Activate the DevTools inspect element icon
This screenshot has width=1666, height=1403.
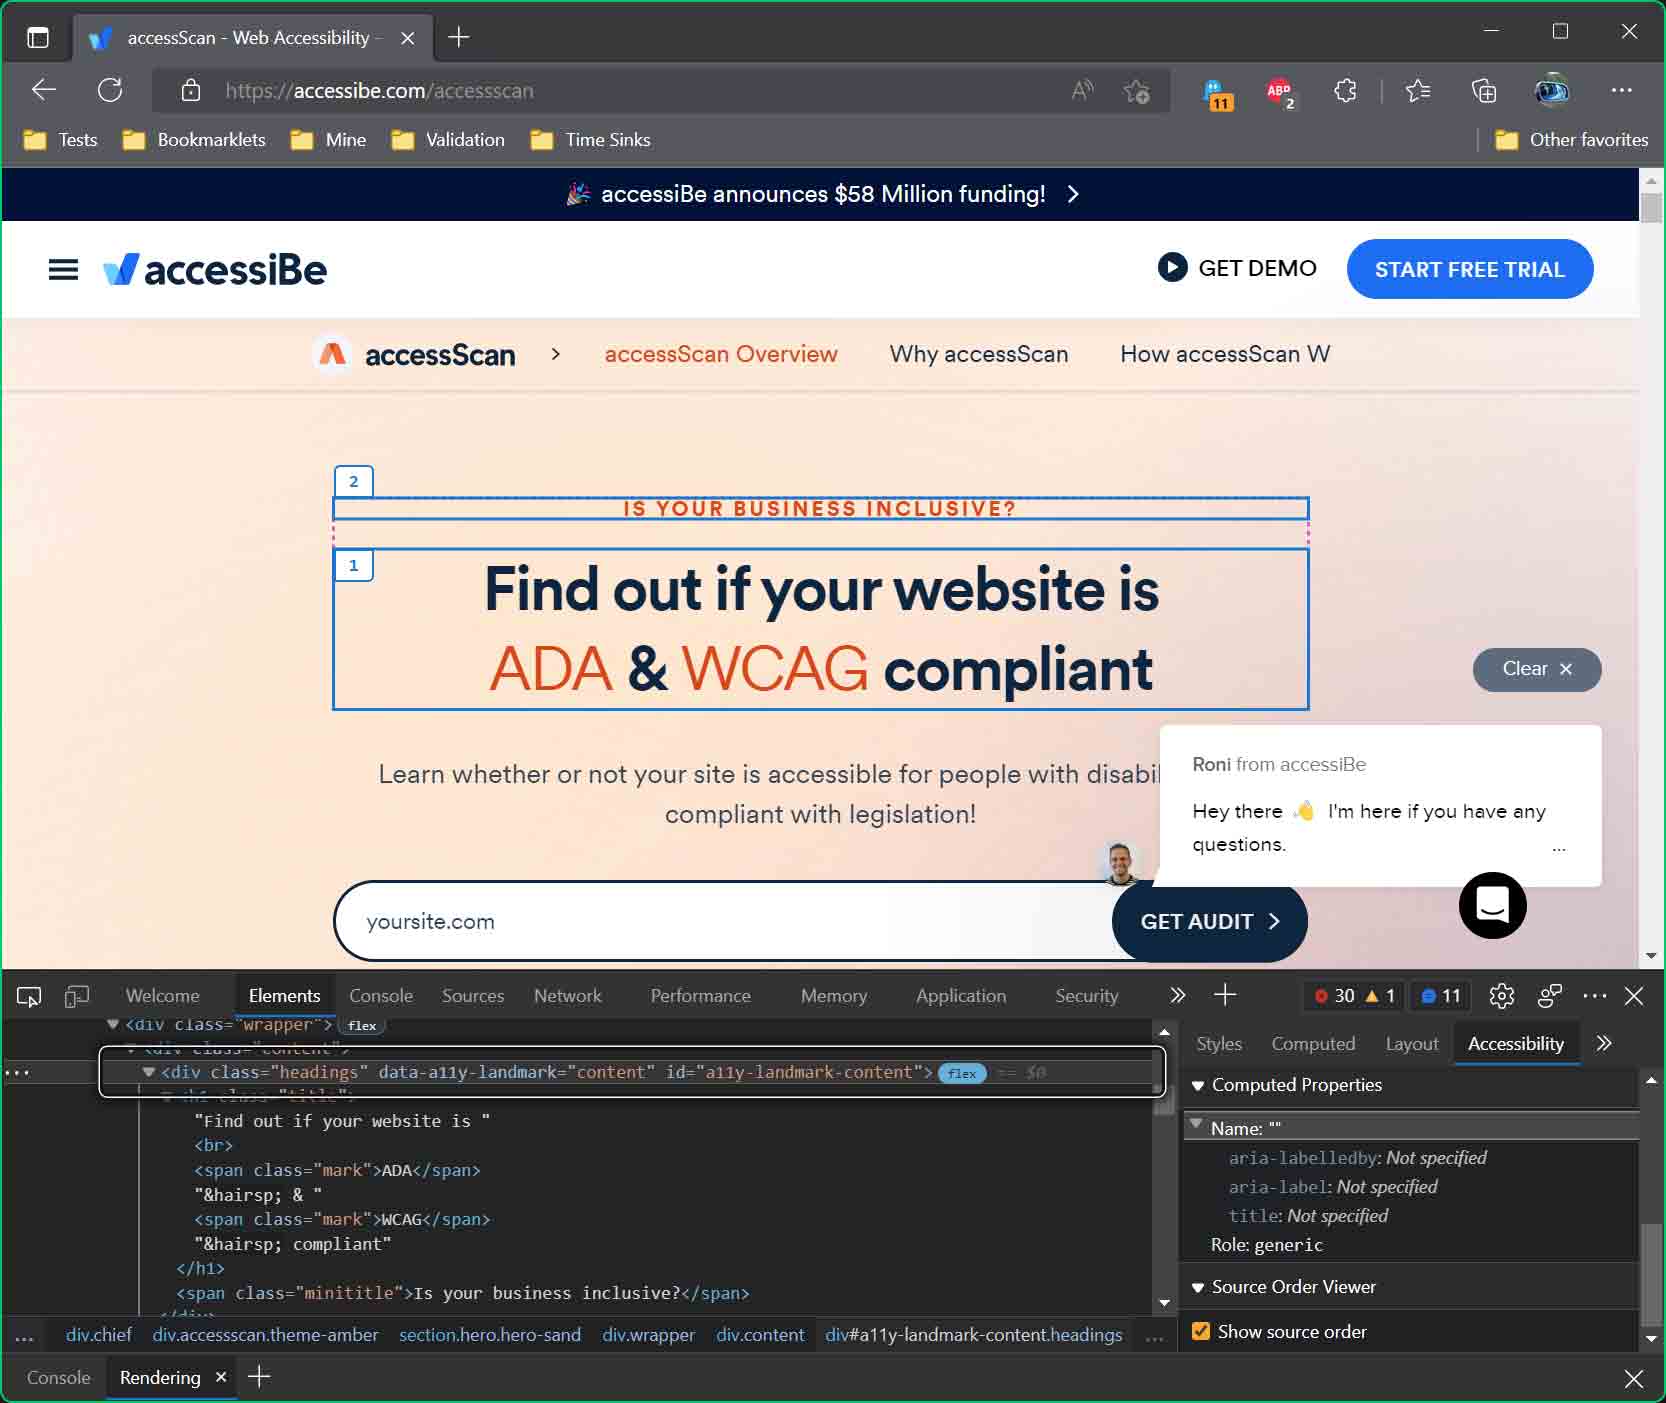click(x=29, y=996)
